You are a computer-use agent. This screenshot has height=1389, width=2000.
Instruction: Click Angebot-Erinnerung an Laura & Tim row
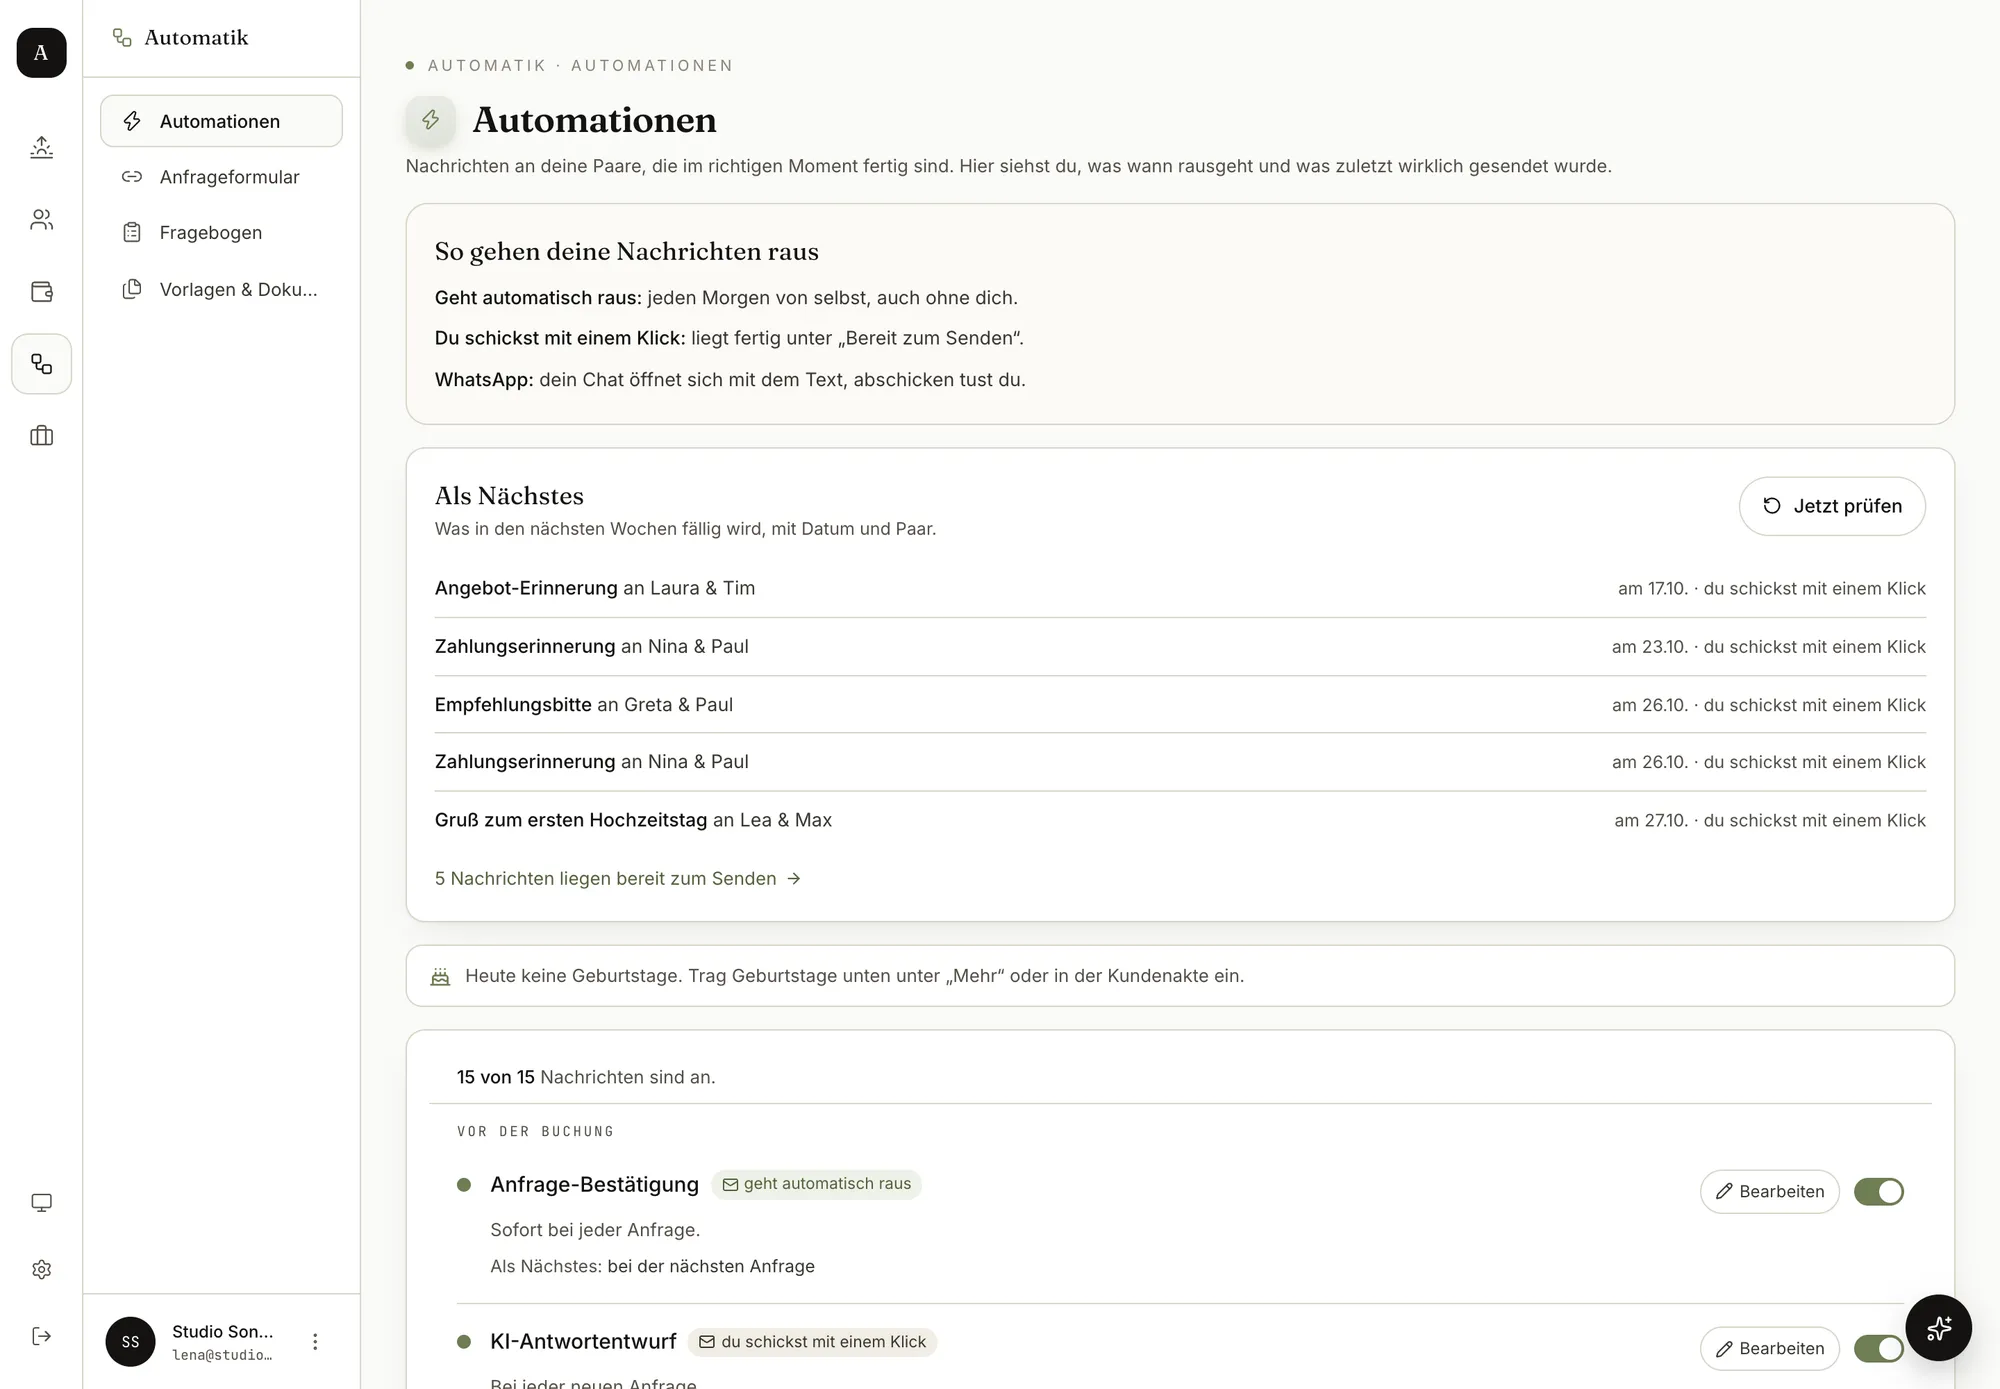(1180, 589)
